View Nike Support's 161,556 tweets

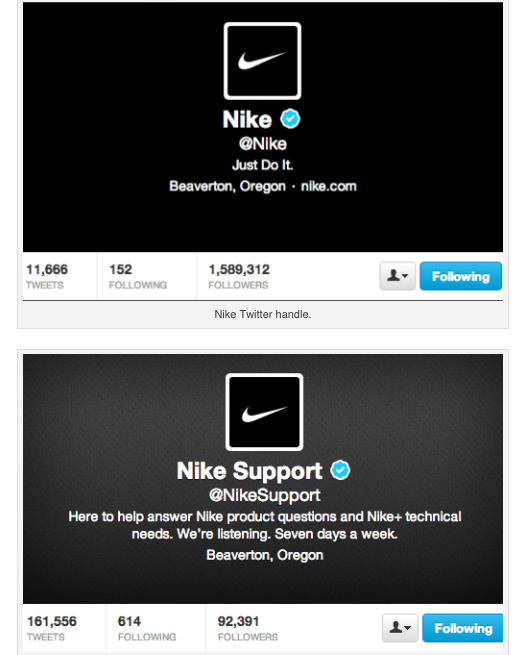pyautogui.click(x=52, y=628)
